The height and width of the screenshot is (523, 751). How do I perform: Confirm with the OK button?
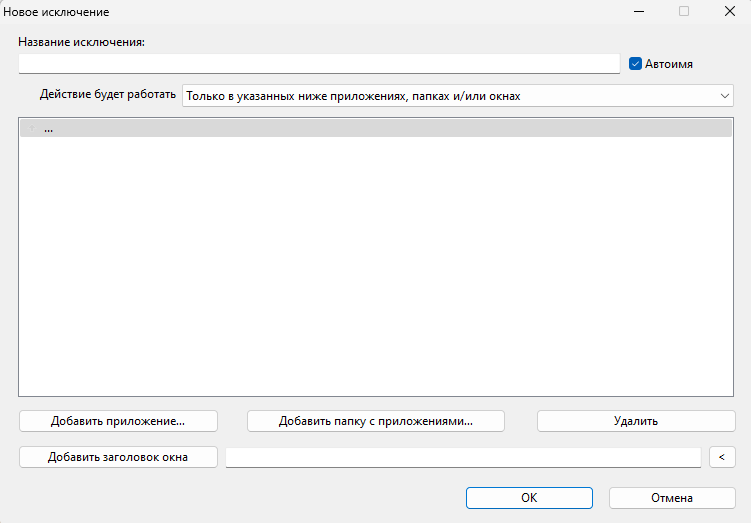point(529,497)
